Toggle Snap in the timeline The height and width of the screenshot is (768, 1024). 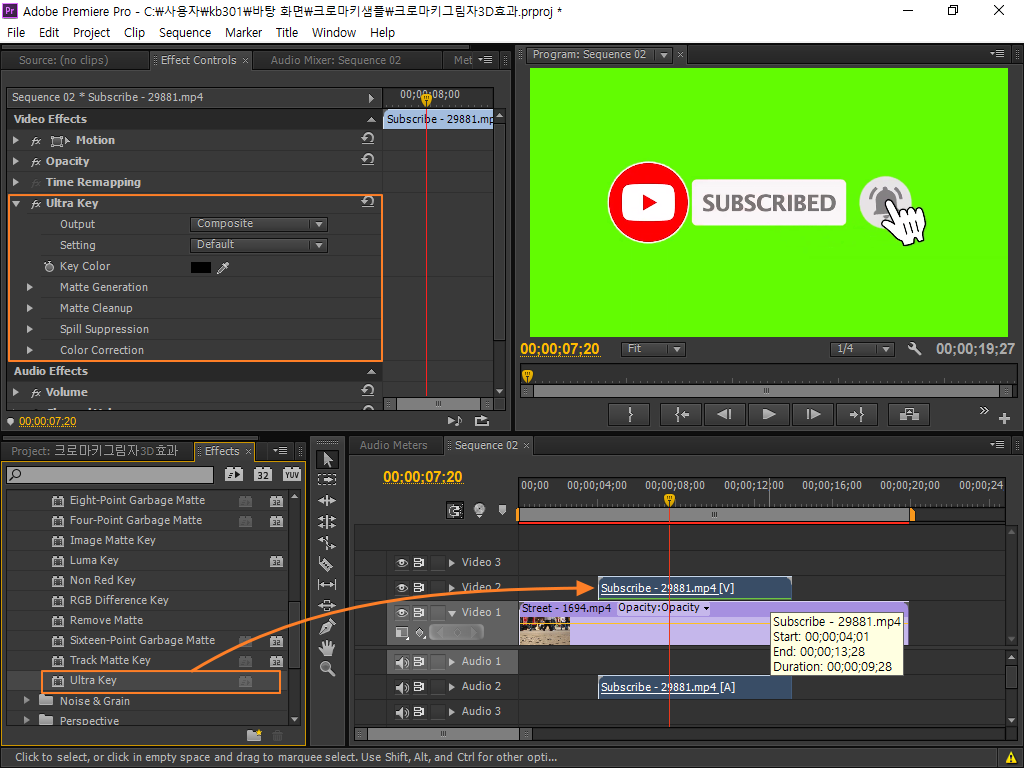455,510
